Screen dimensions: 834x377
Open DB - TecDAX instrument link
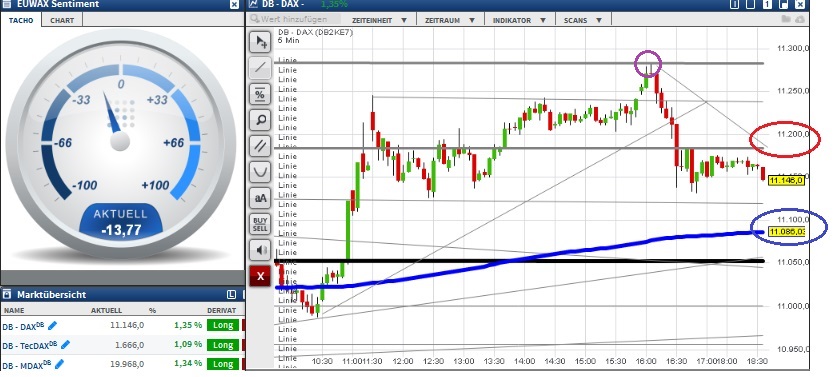click(x=30, y=345)
